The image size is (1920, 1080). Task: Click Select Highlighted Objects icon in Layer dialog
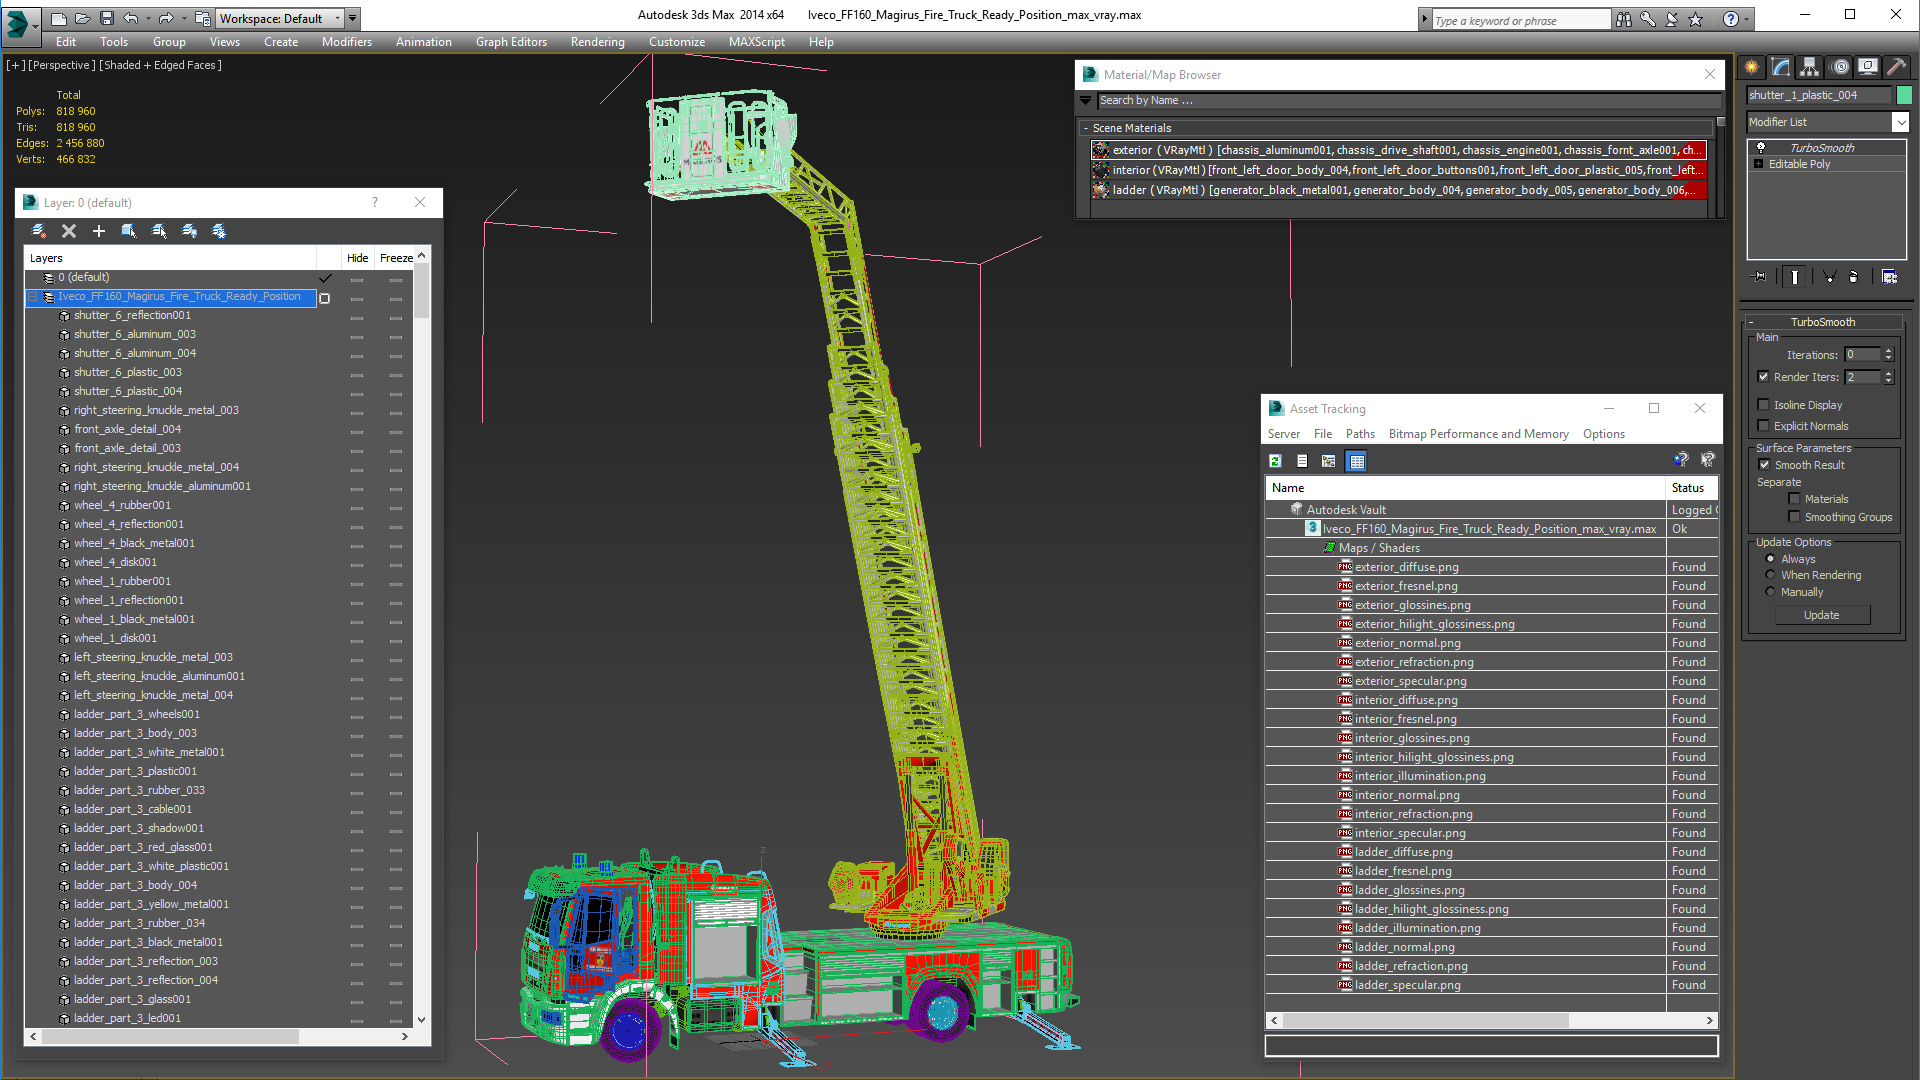129,231
